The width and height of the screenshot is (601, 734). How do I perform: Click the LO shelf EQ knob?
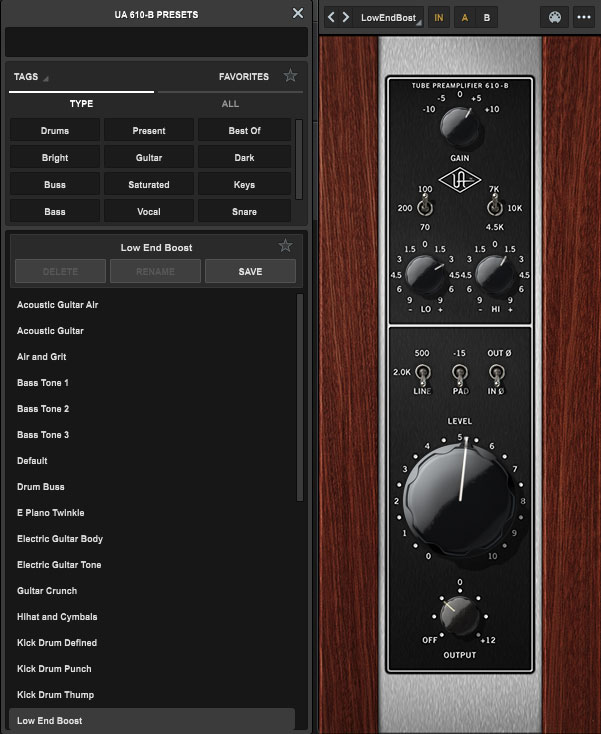(425, 275)
